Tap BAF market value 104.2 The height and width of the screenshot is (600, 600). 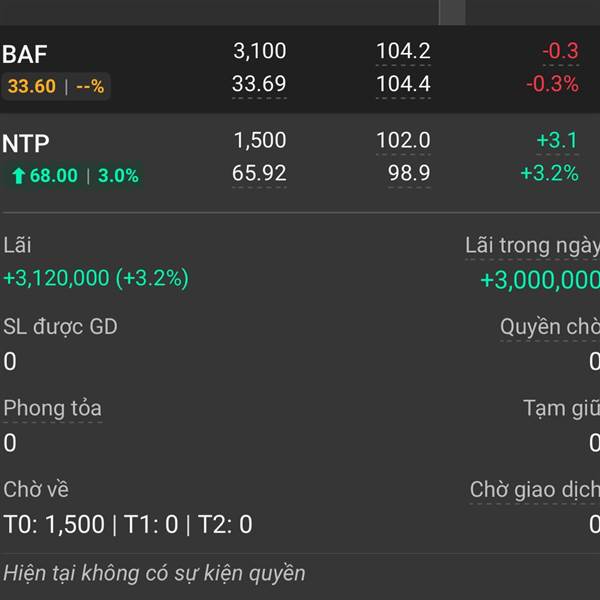[x=403, y=51]
